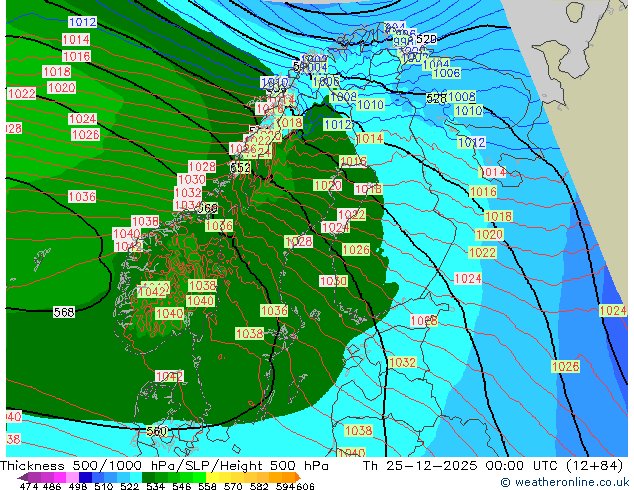Click the 'Th 25-12-2025 00:00 UTC (12+84)' timestamp
634x490 pixels.
492,466
